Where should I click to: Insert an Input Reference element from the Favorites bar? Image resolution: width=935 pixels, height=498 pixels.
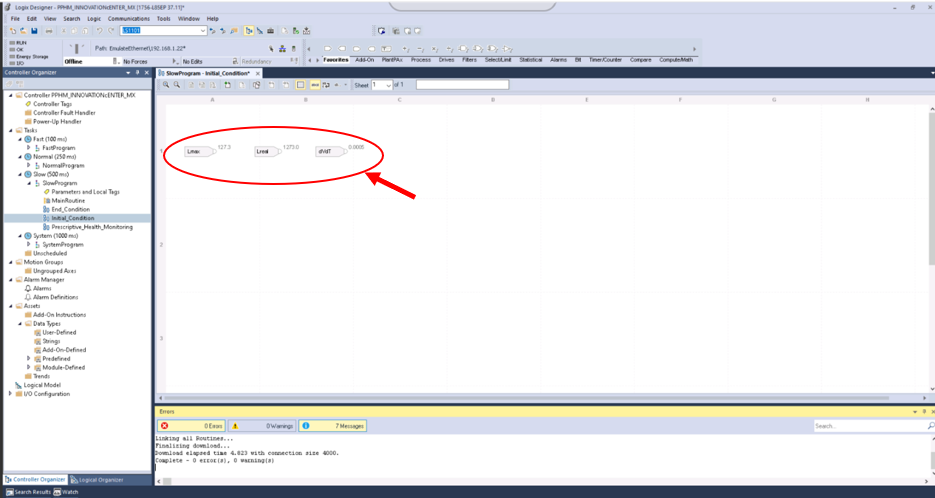(327, 49)
